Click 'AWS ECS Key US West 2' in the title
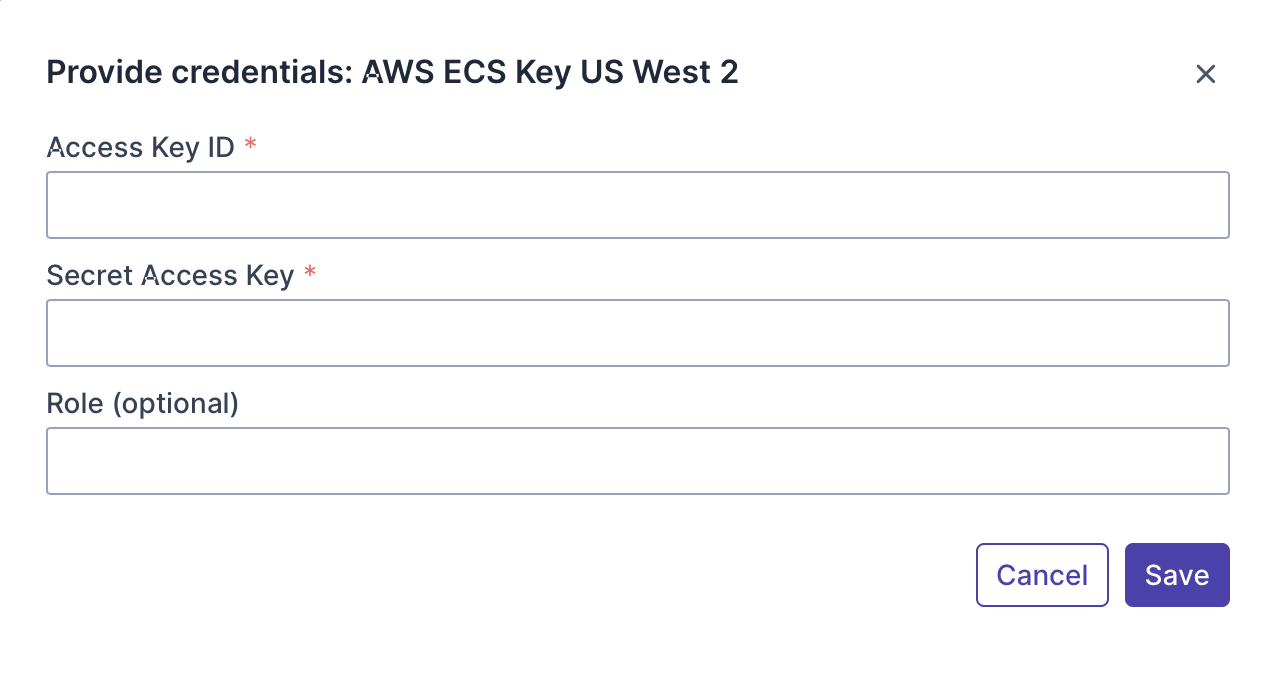This screenshot has width=1274, height=684. (550, 72)
